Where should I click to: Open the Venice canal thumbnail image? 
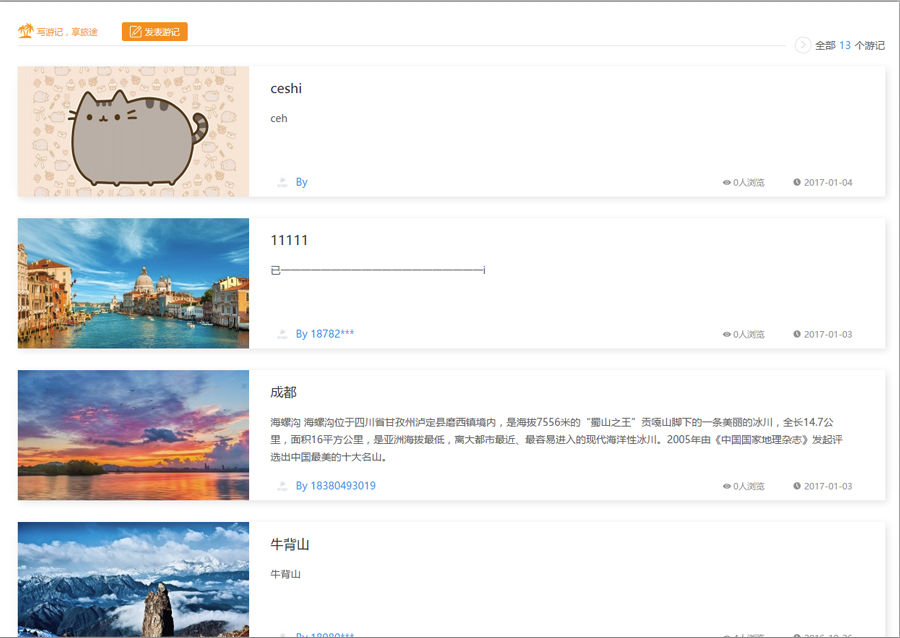coord(133,283)
